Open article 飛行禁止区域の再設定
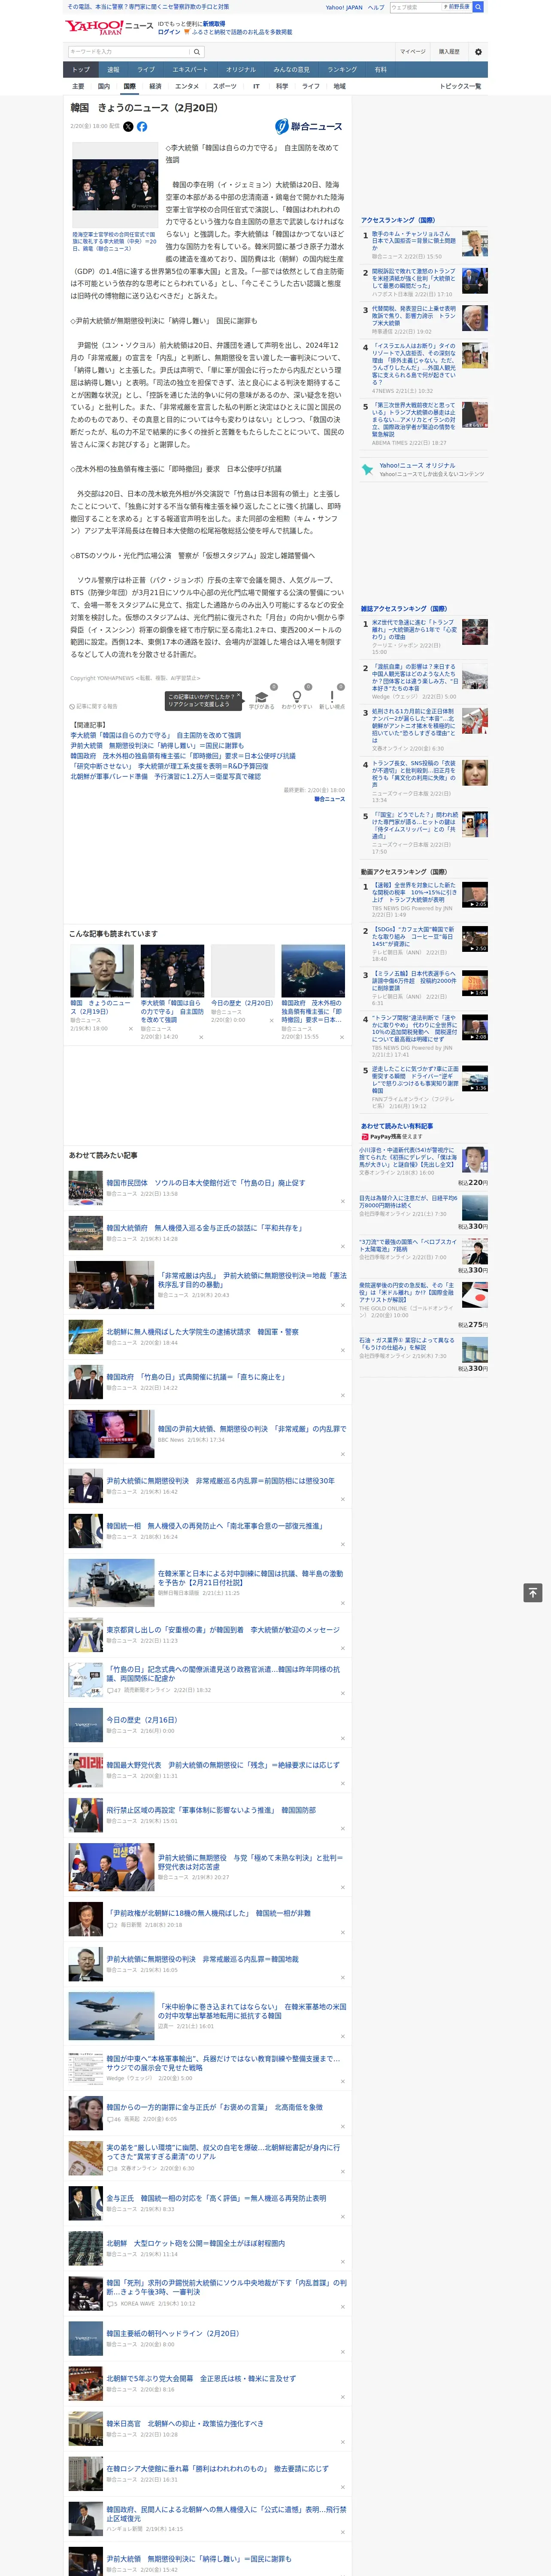 pos(211,1810)
